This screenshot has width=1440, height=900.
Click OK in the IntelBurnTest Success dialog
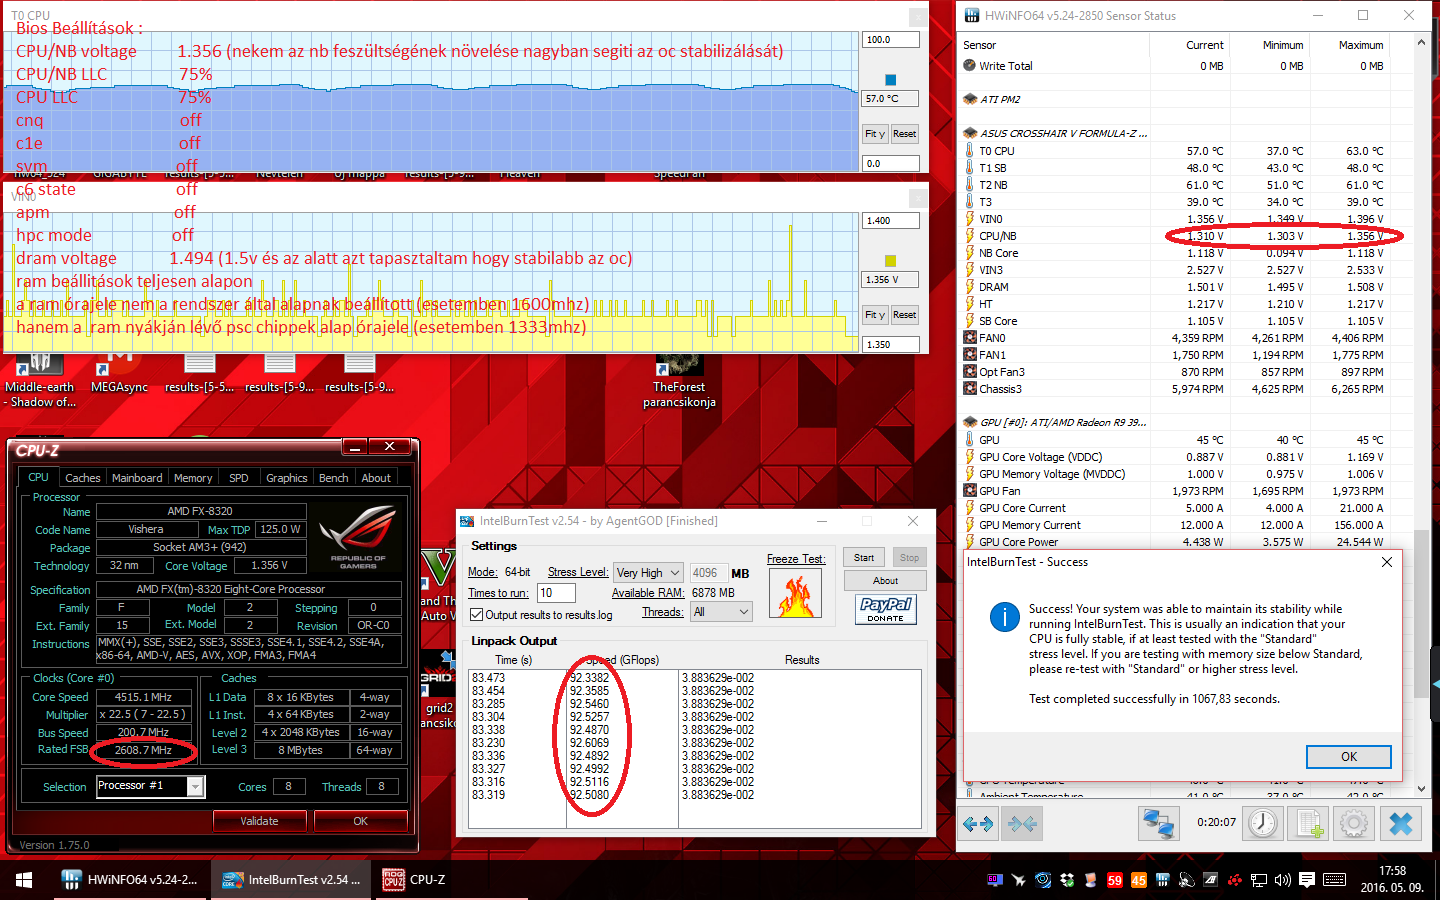click(1349, 757)
